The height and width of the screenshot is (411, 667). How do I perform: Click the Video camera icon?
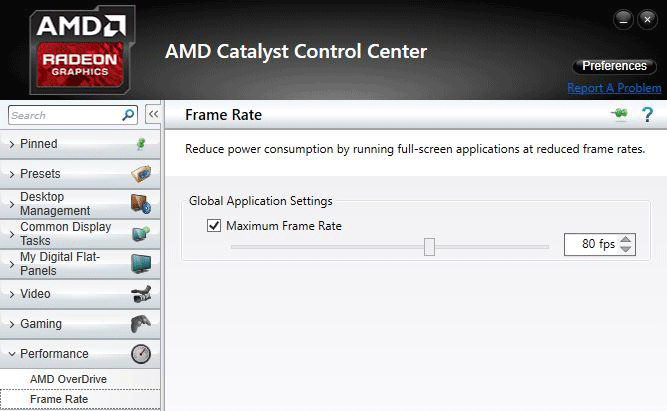[x=141, y=294]
